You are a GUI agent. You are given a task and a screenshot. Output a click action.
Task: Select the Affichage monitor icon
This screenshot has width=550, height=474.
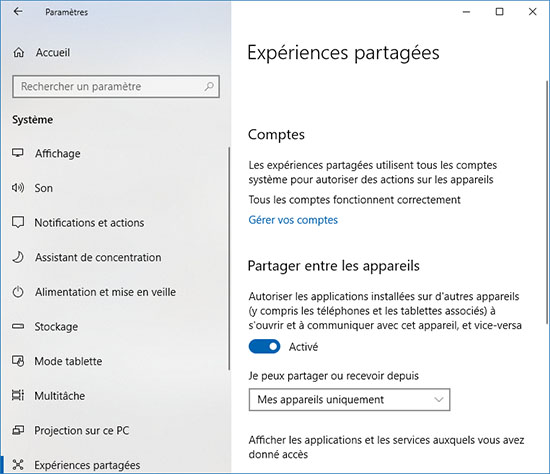point(18,153)
